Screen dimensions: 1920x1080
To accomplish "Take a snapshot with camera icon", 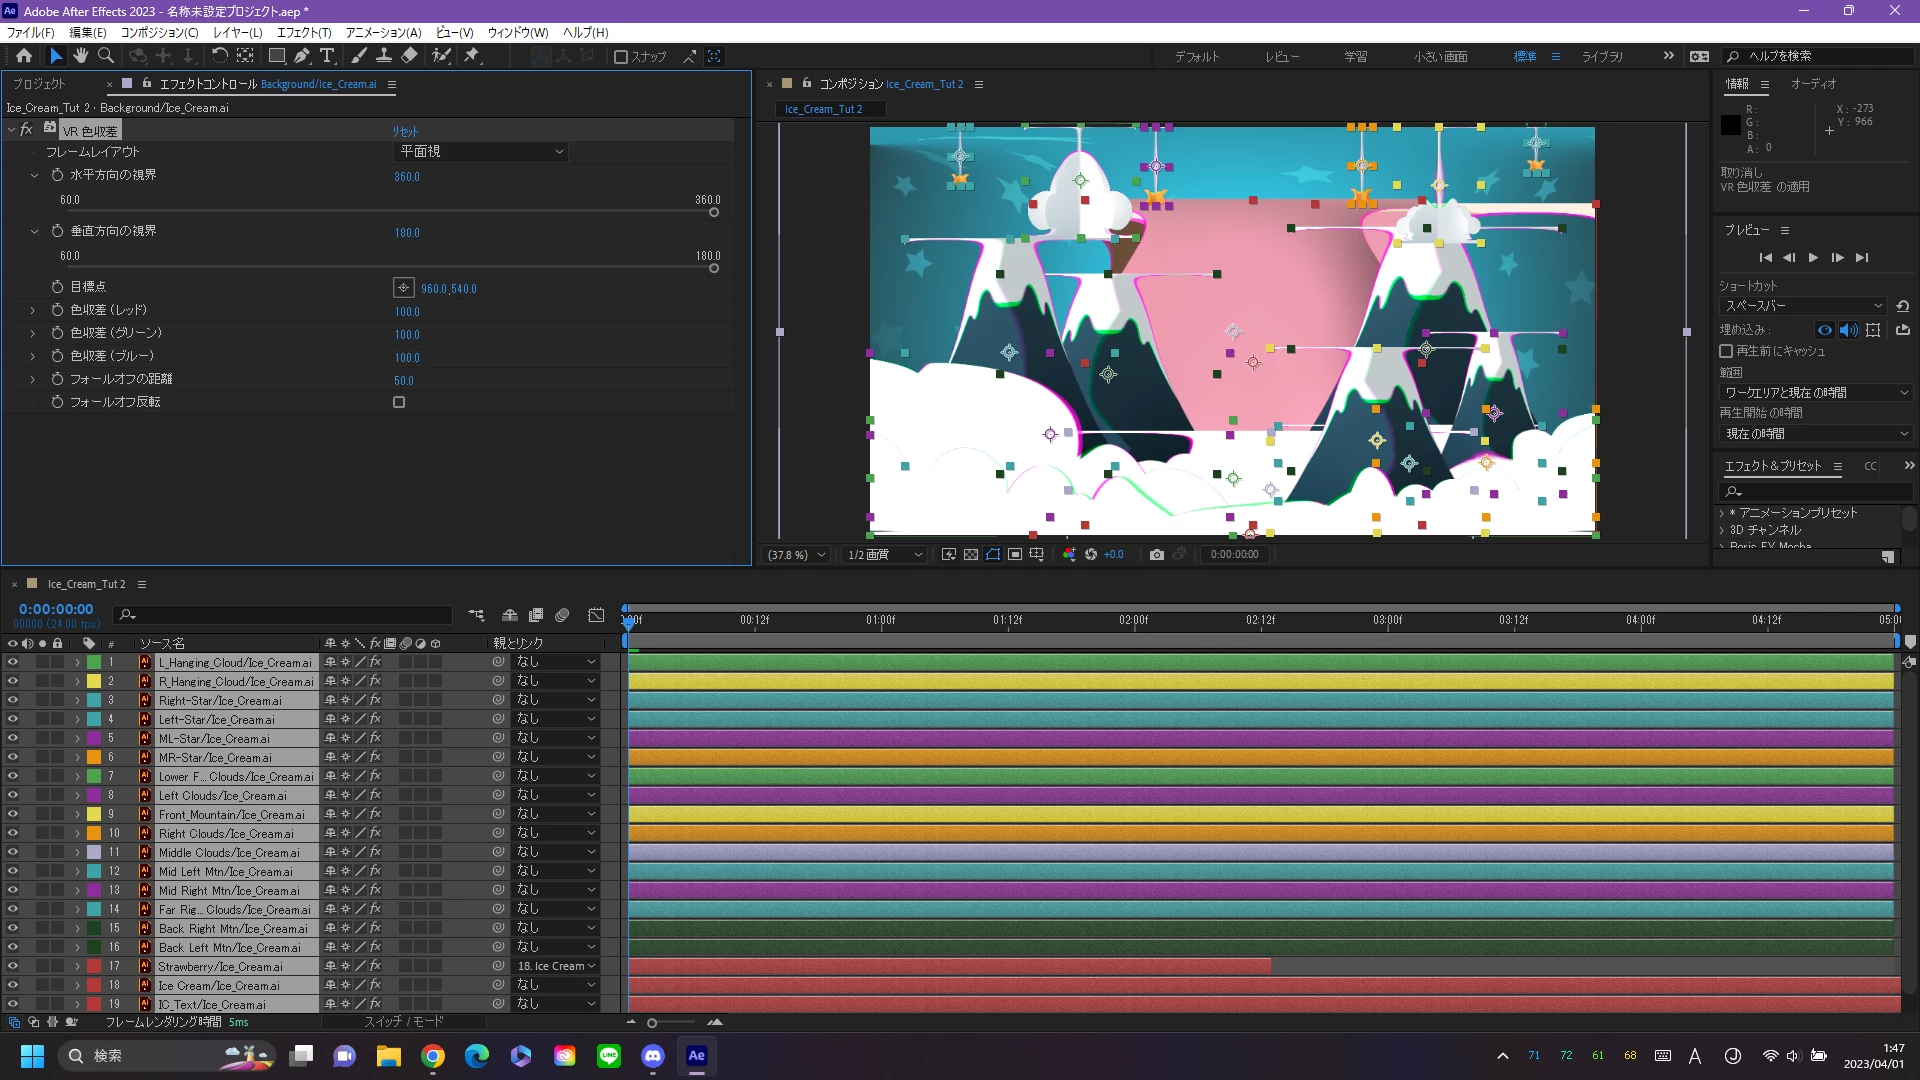I will 1157,554.
